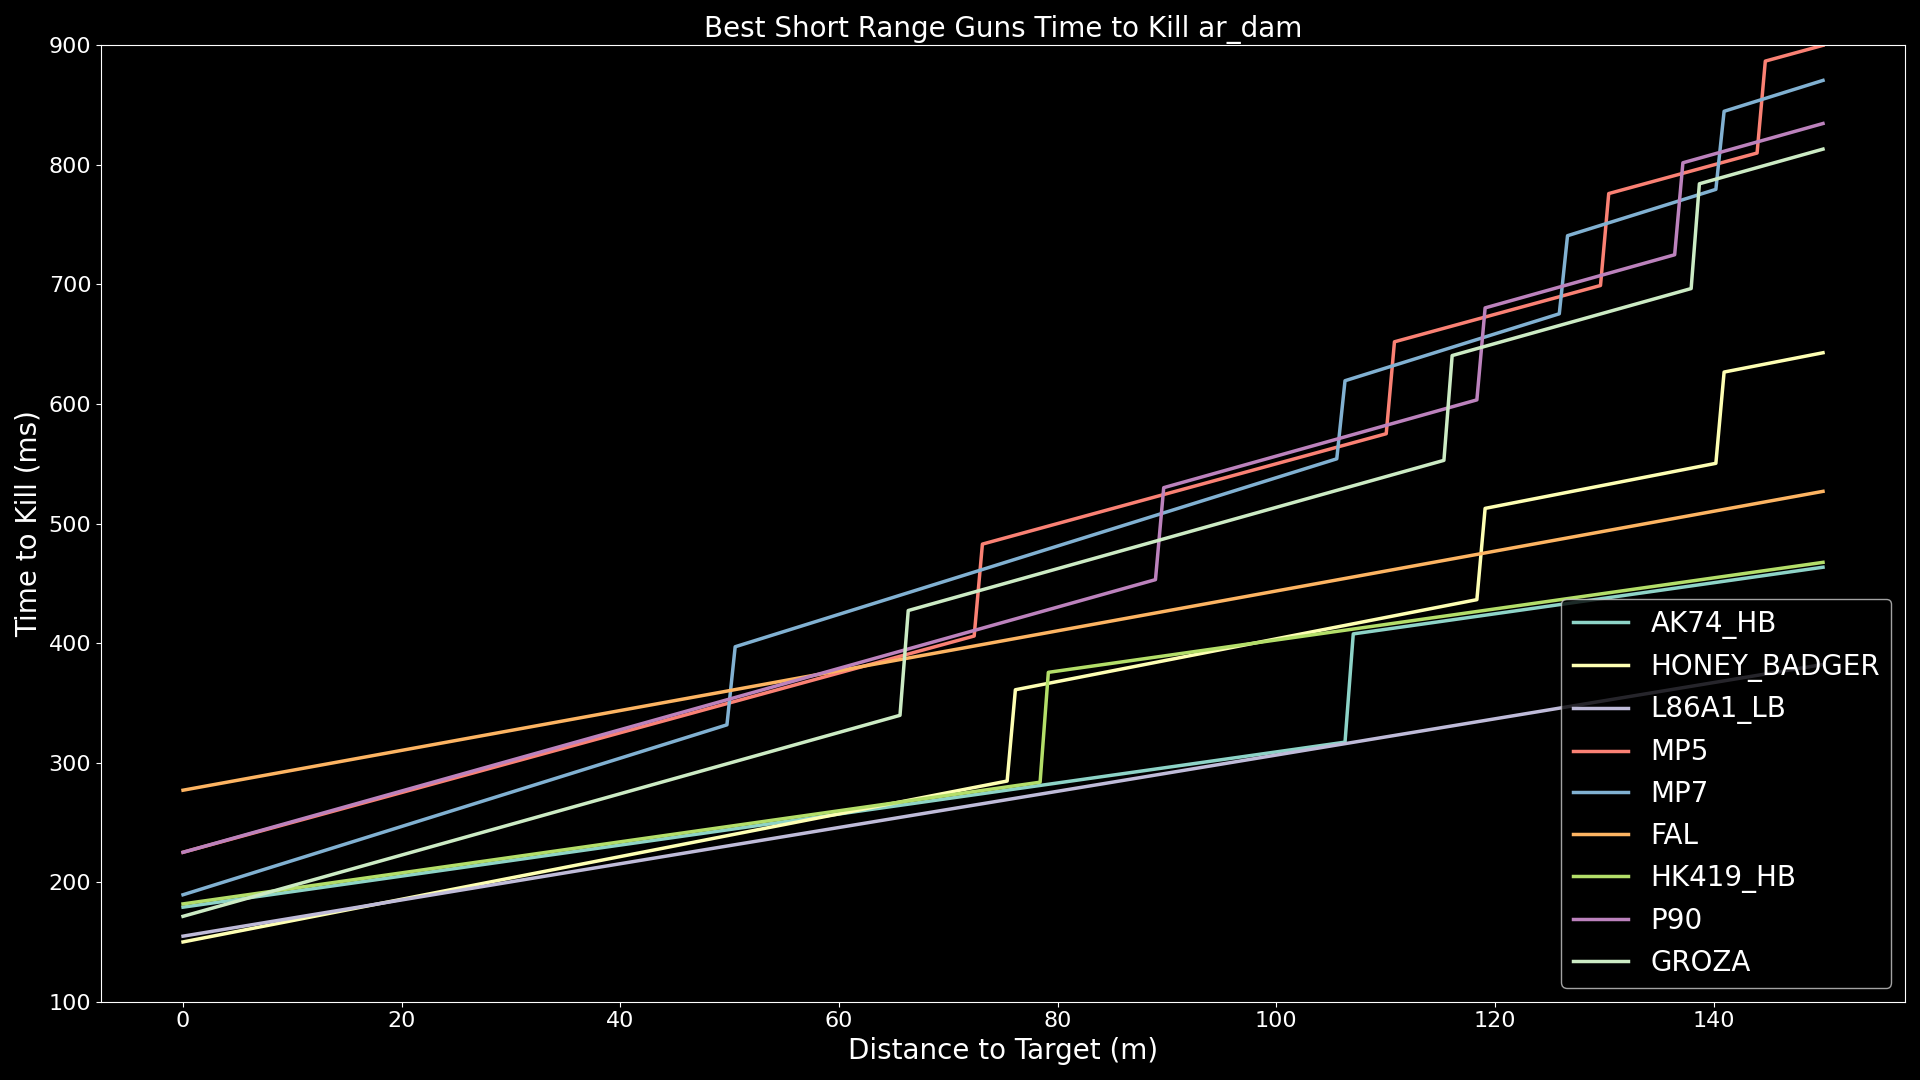This screenshot has width=1920, height=1080.
Task: Click the 900 tick on y-axis
Action: point(70,46)
